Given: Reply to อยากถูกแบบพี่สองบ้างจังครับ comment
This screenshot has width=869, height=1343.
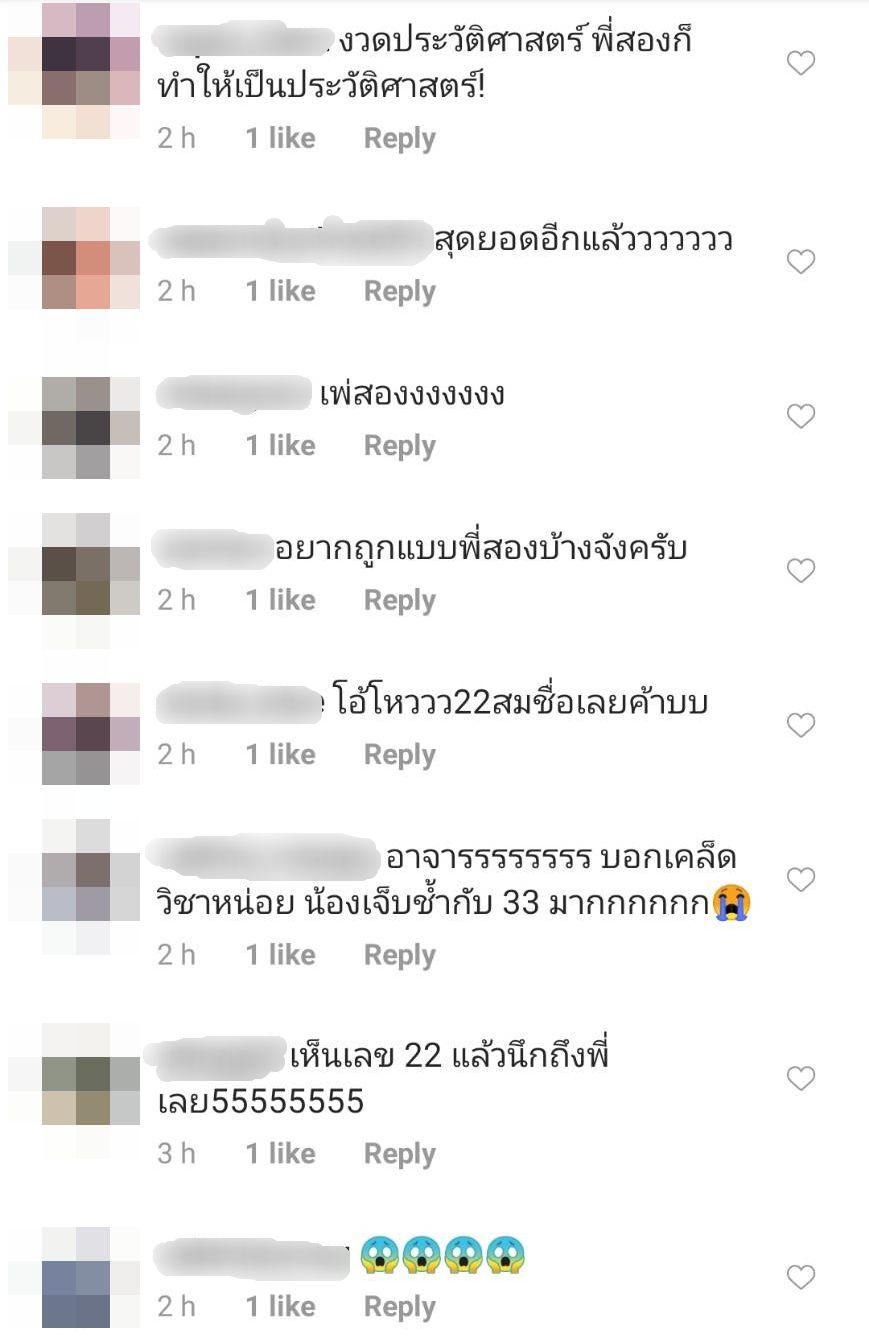Looking at the screenshot, I should [399, 601].
